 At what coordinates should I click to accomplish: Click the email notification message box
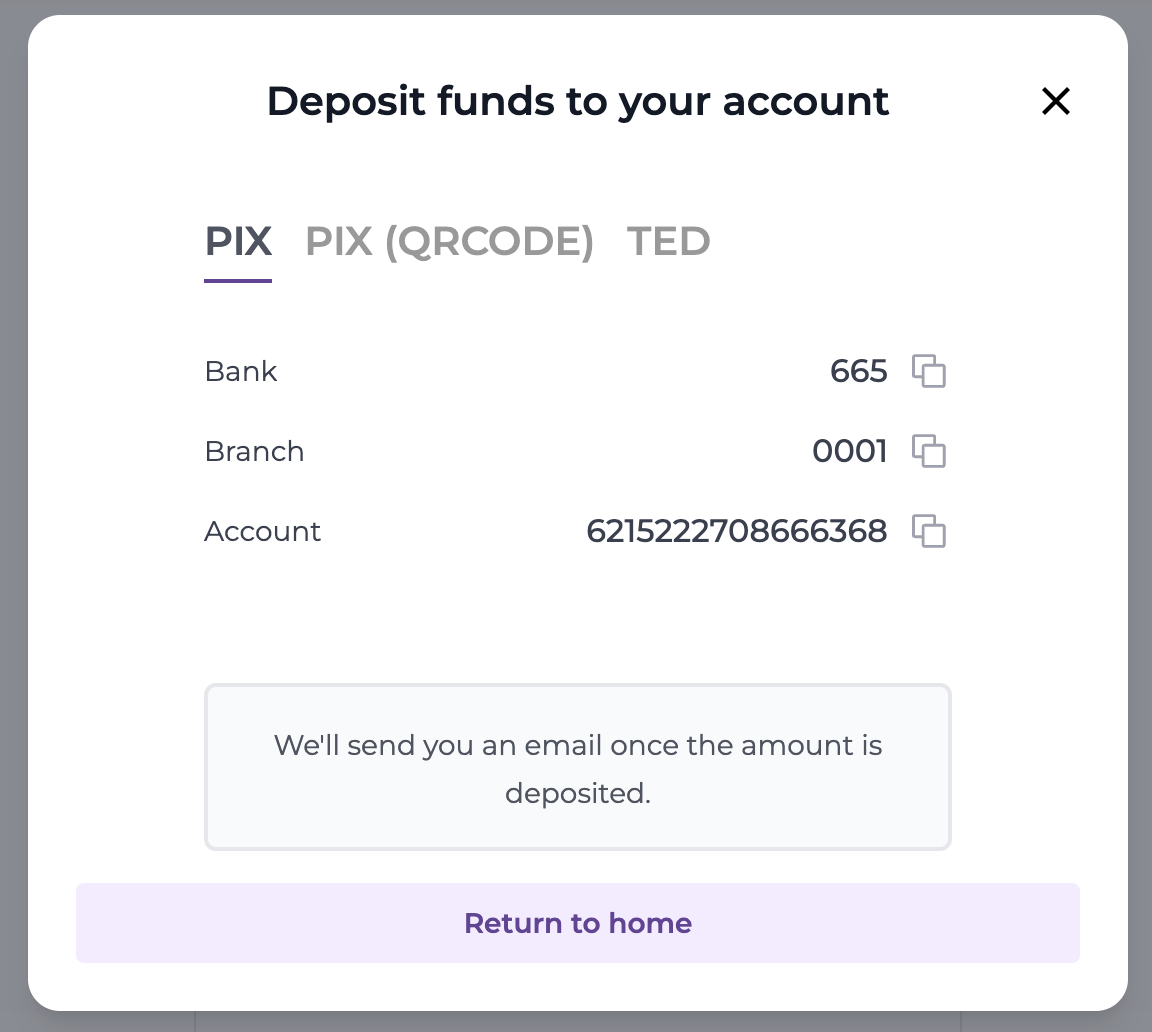tap(577, 767)
